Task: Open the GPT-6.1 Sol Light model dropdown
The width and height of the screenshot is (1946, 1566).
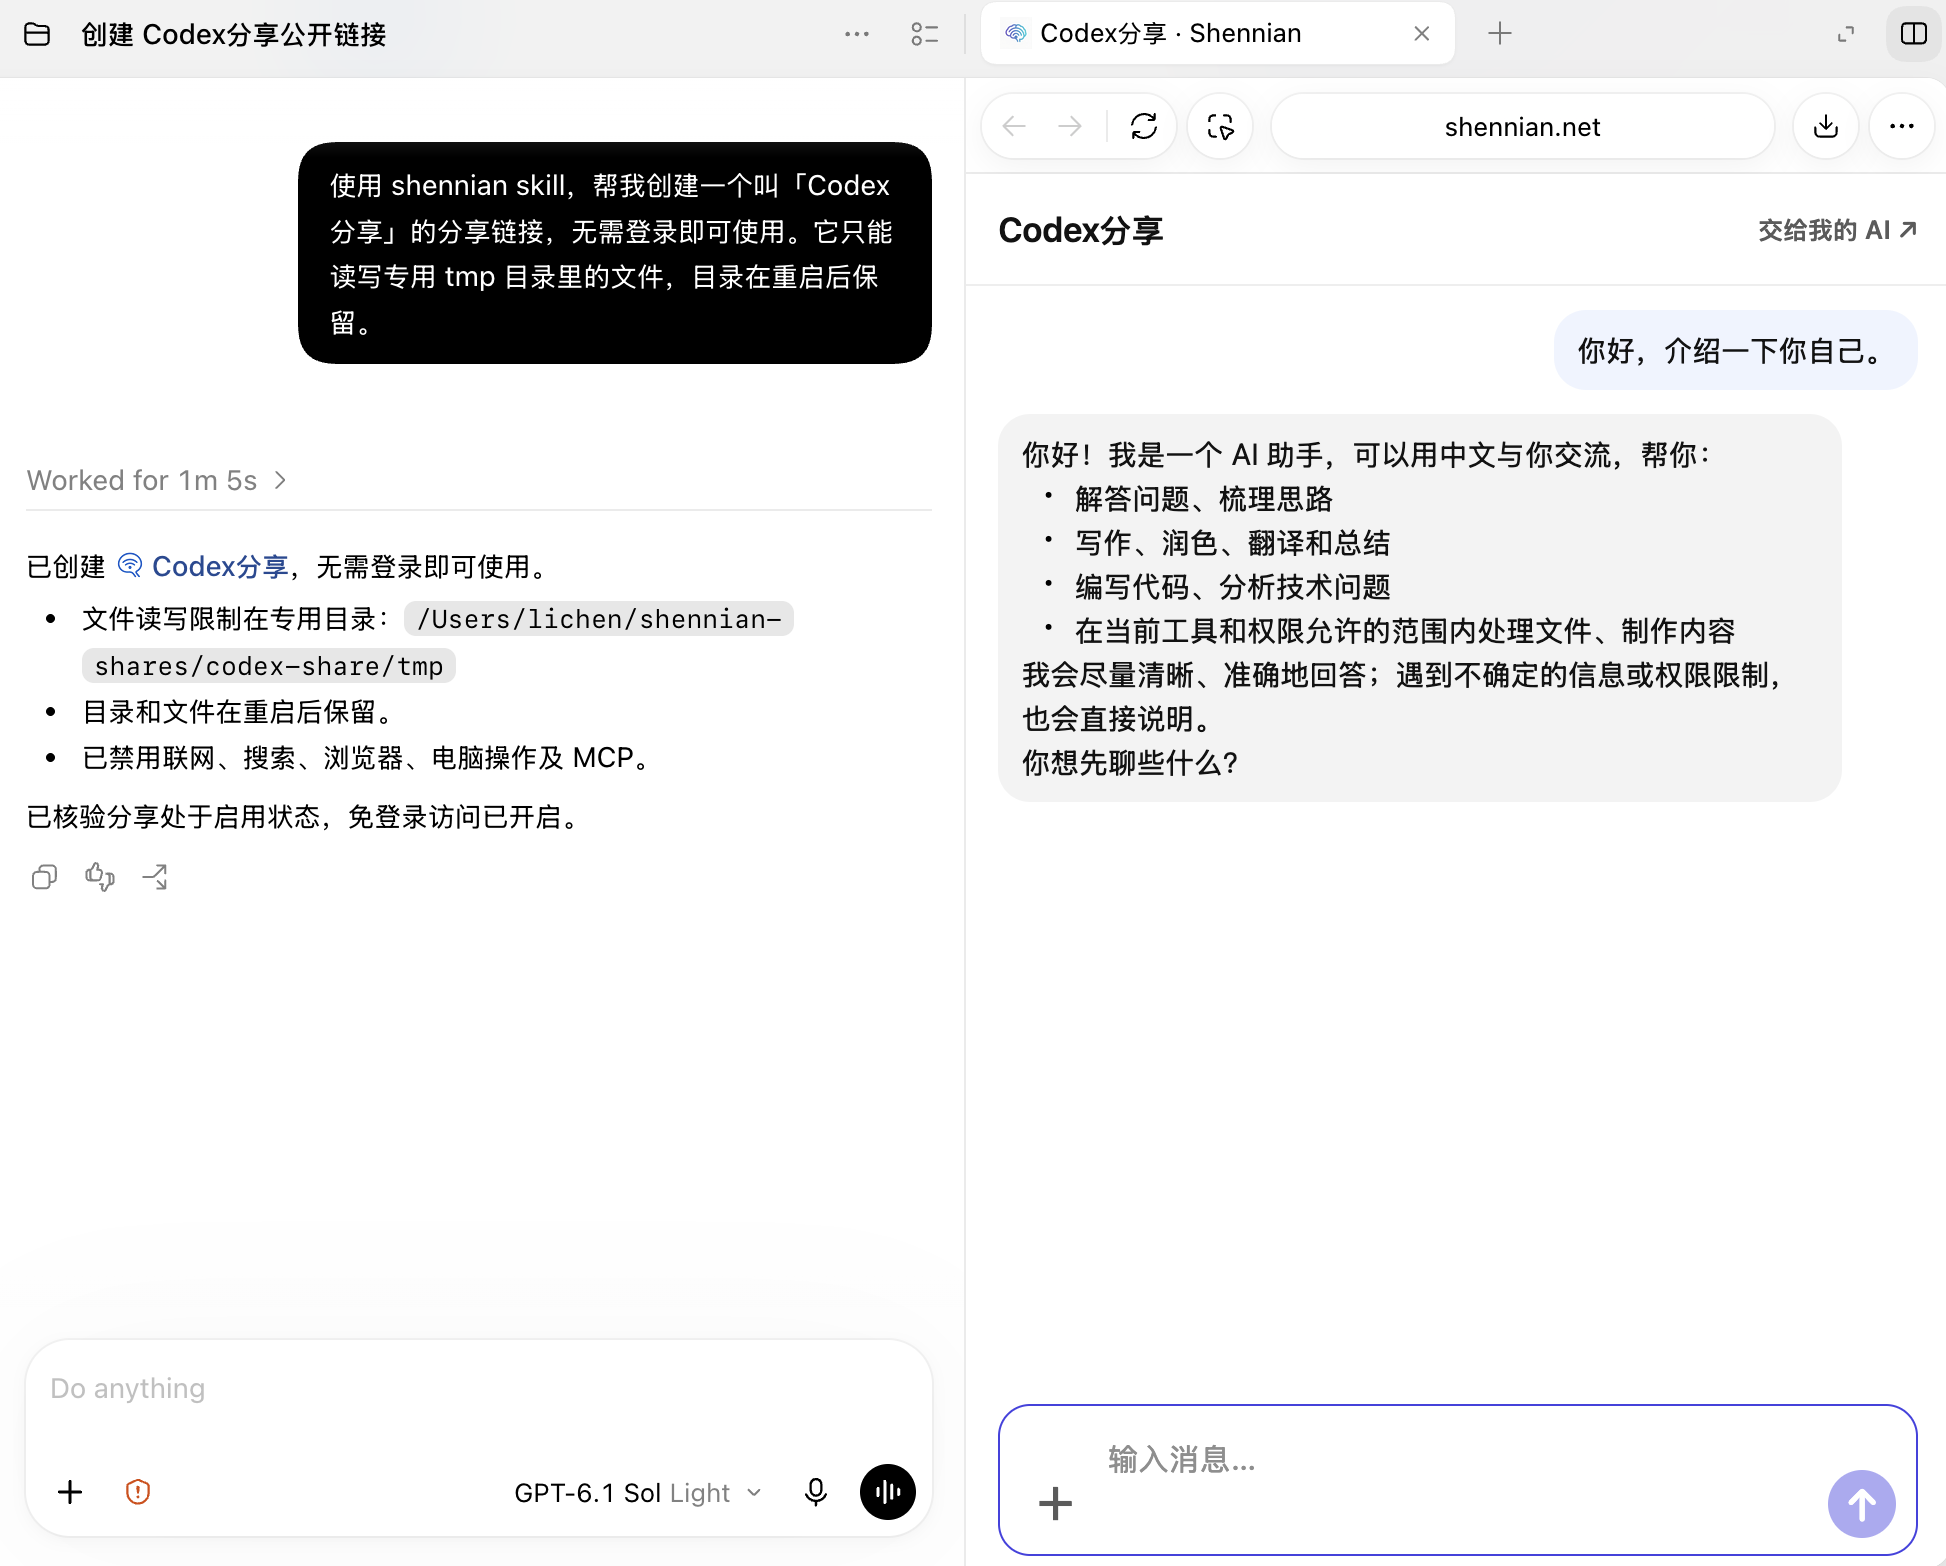Action: click(x=637, y=1493)
